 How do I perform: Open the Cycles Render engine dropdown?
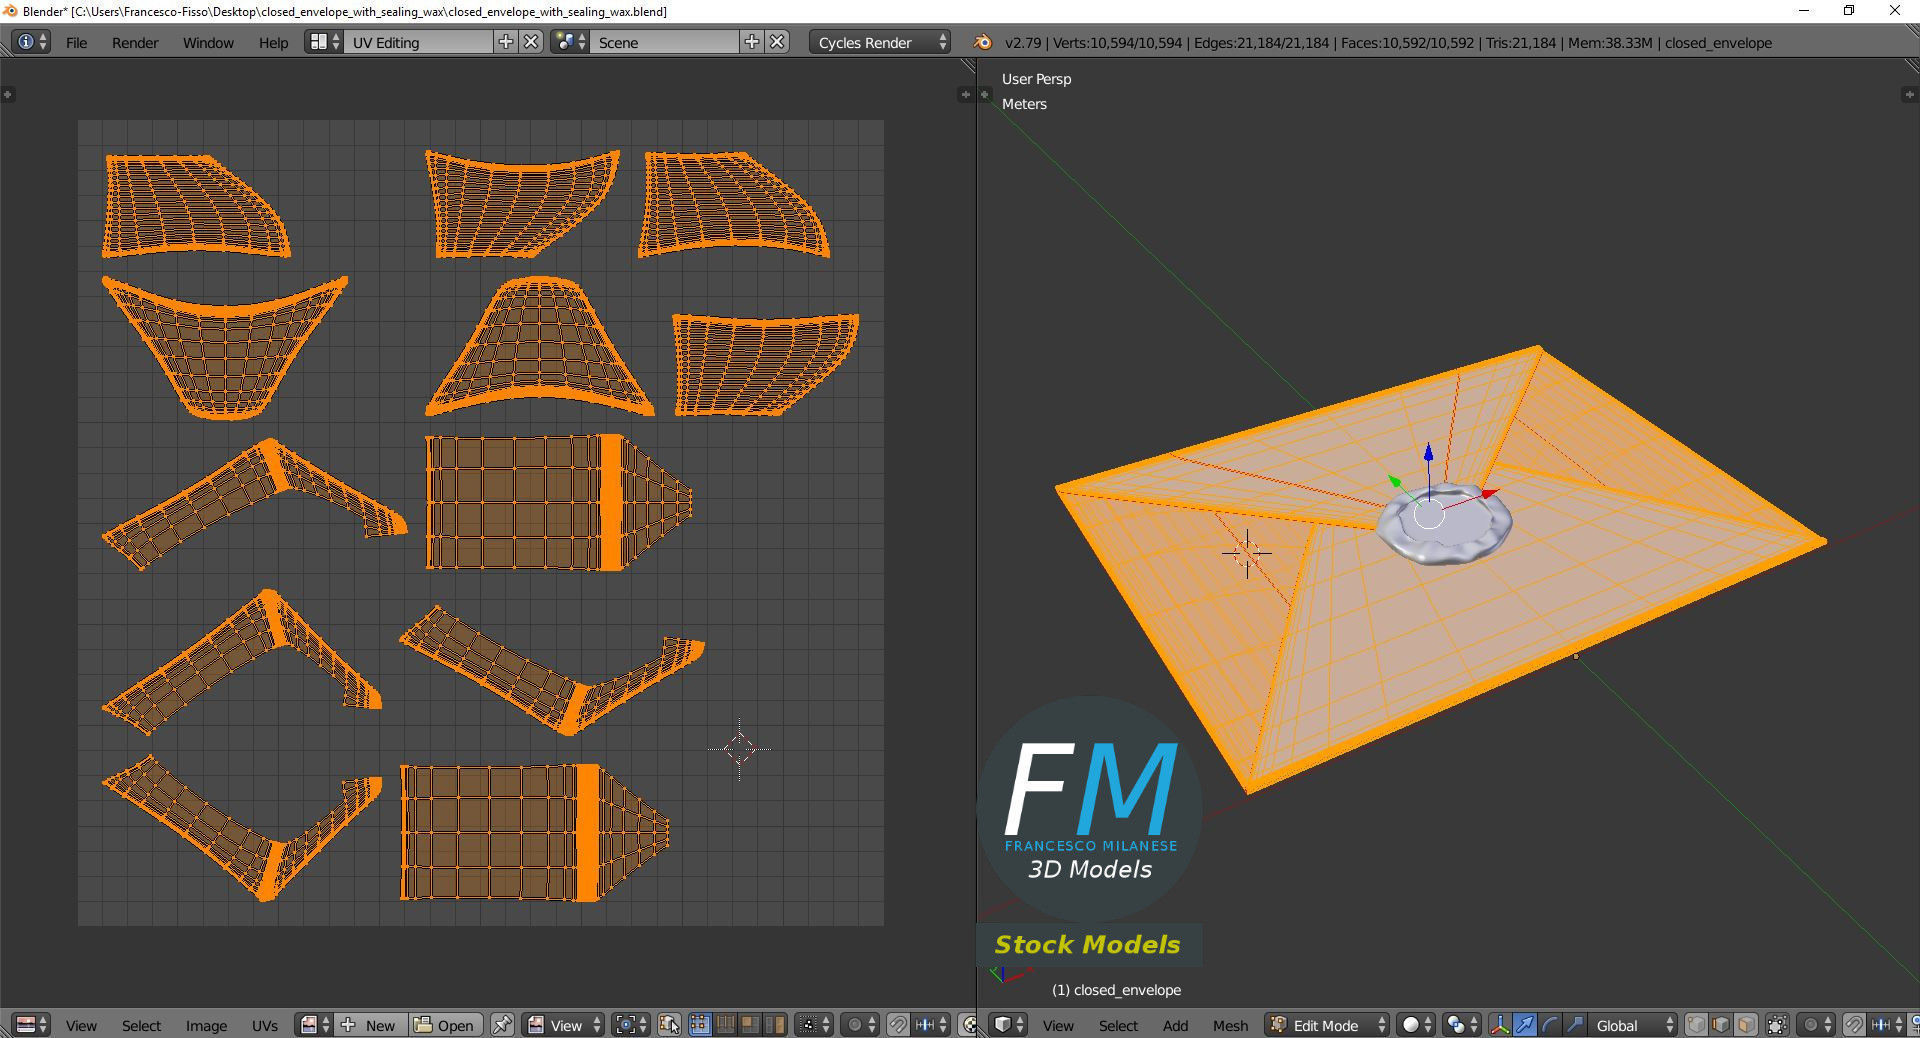pyautogui.click(x=880, y=42)
